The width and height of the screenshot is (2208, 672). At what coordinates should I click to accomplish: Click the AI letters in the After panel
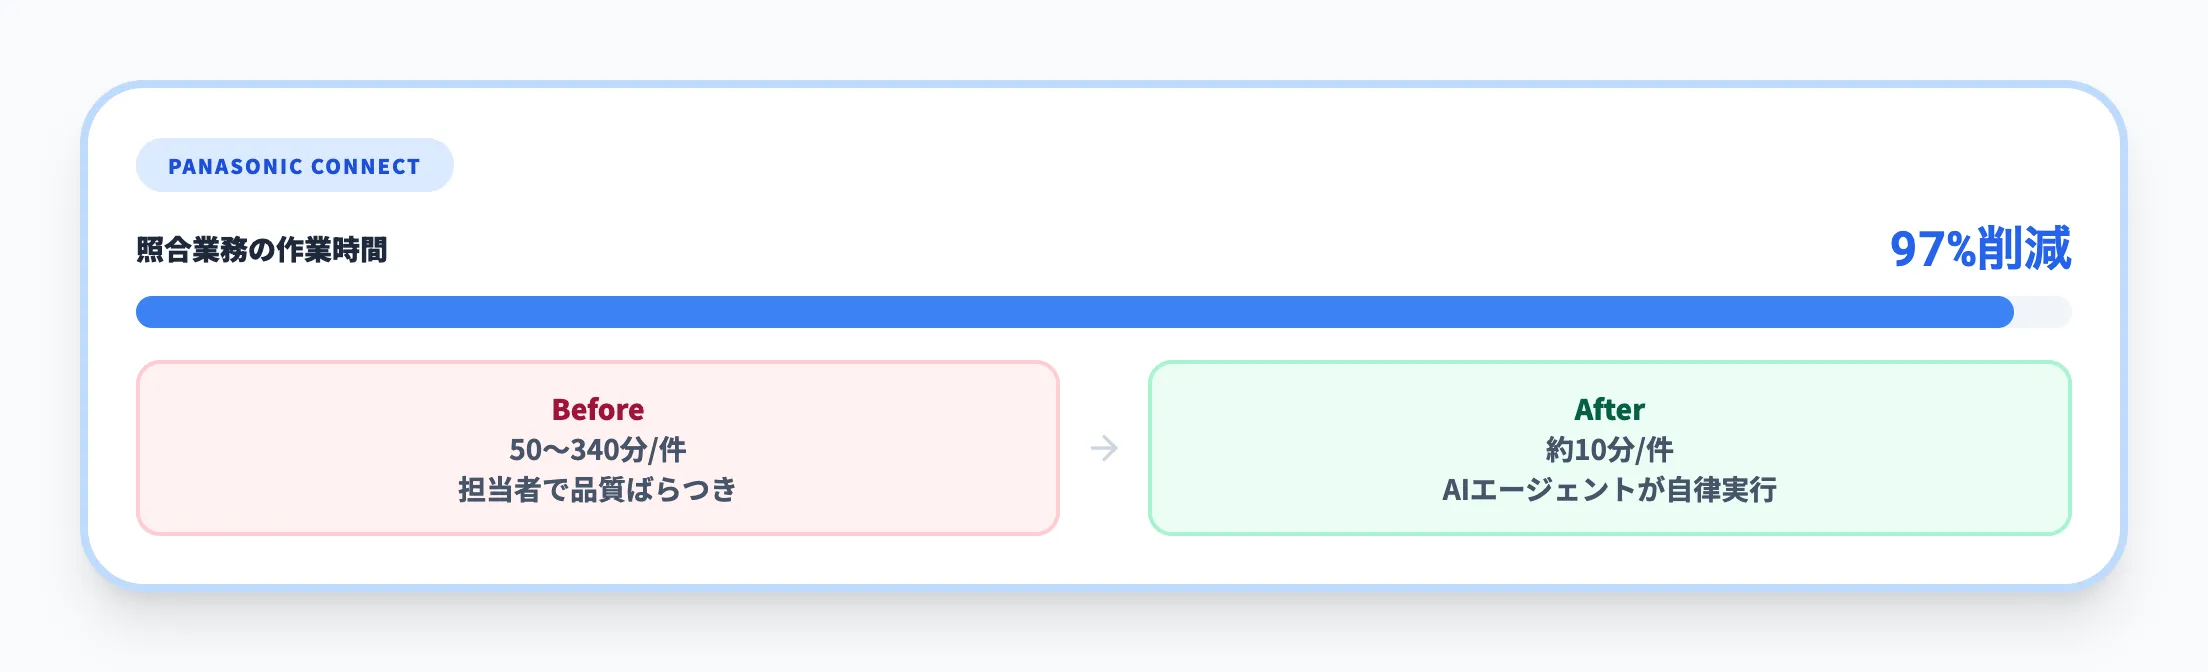1456,490
